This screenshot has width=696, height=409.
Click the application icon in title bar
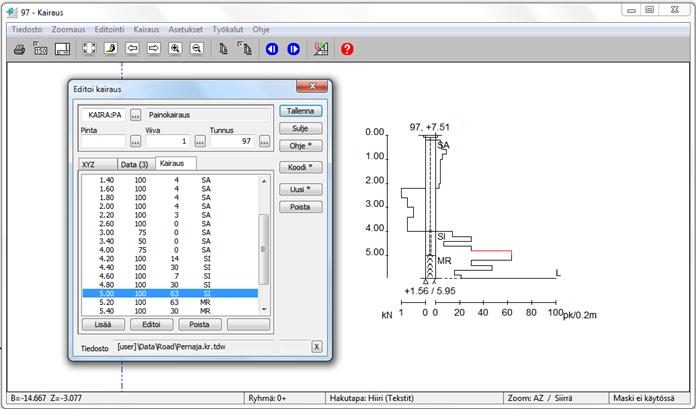coord(12,12)
